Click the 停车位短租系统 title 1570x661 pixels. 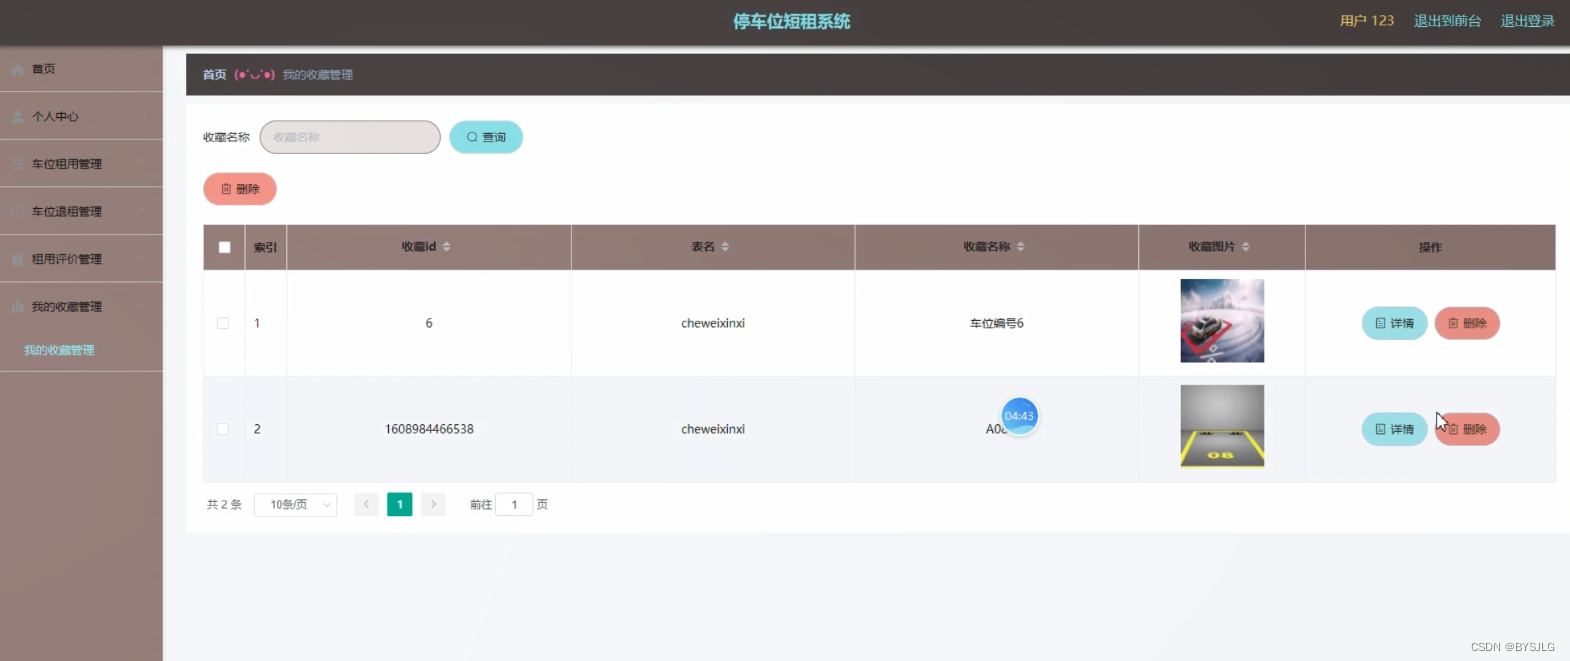[x=792, y=21]
